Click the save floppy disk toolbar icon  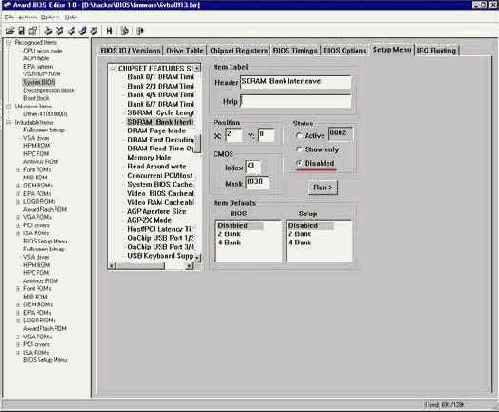21,31
